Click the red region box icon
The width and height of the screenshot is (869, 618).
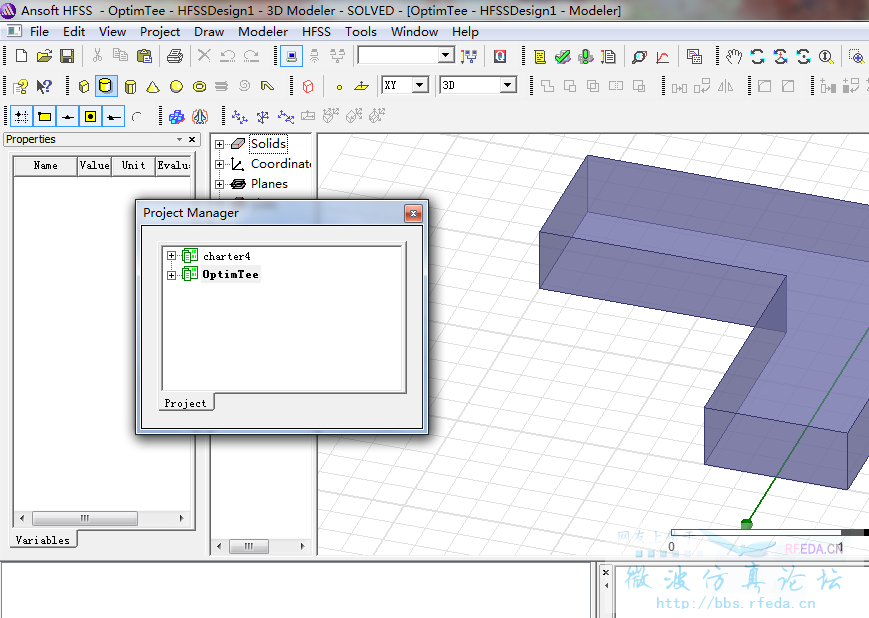coord(308,86)
